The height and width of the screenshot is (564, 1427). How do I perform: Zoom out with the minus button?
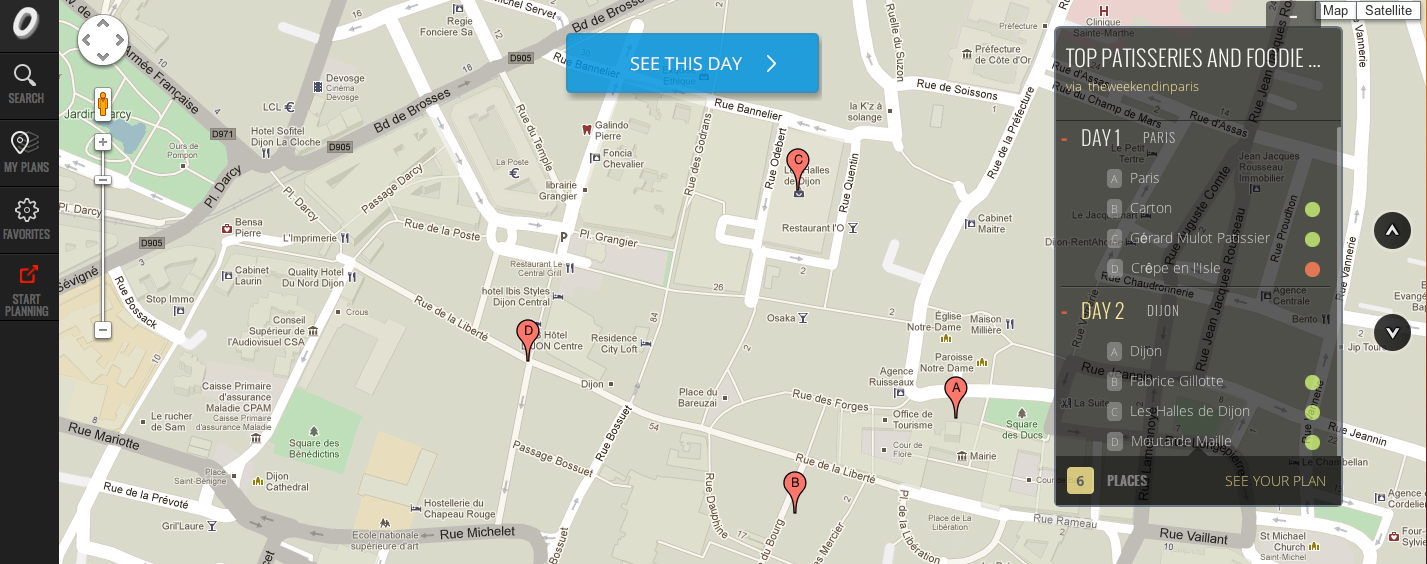click(102, 329)
